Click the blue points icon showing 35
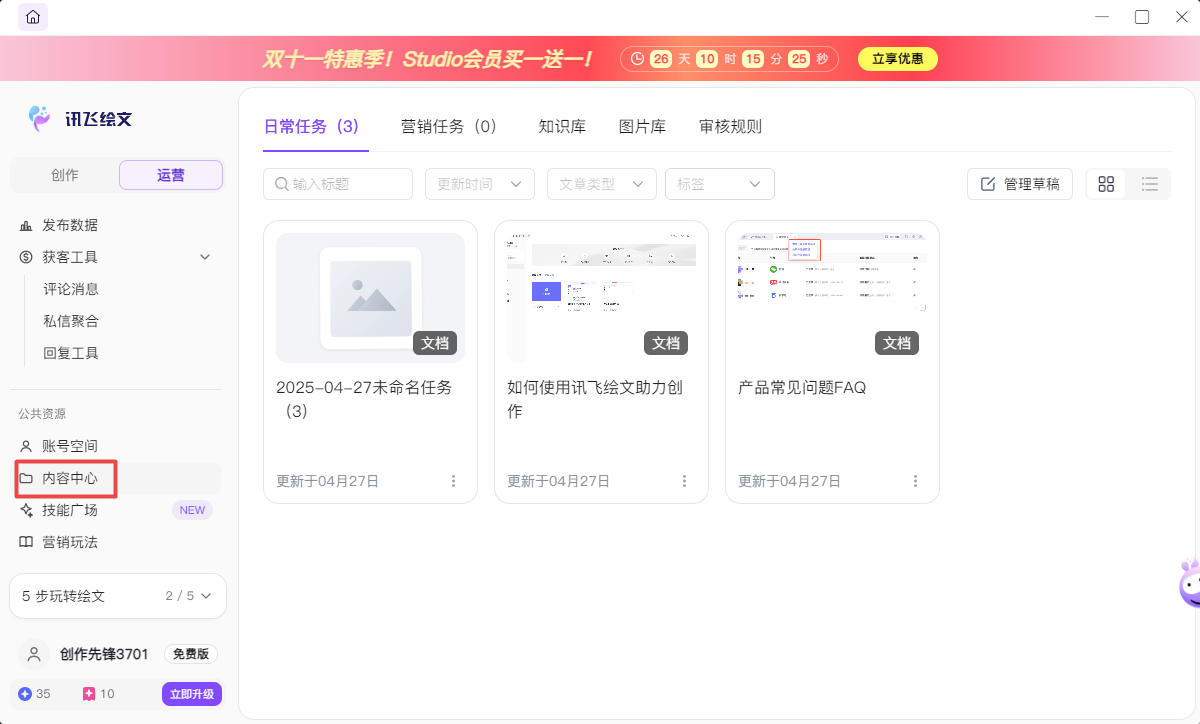This screenshot has width=1200, height=724. coord(25,694)
